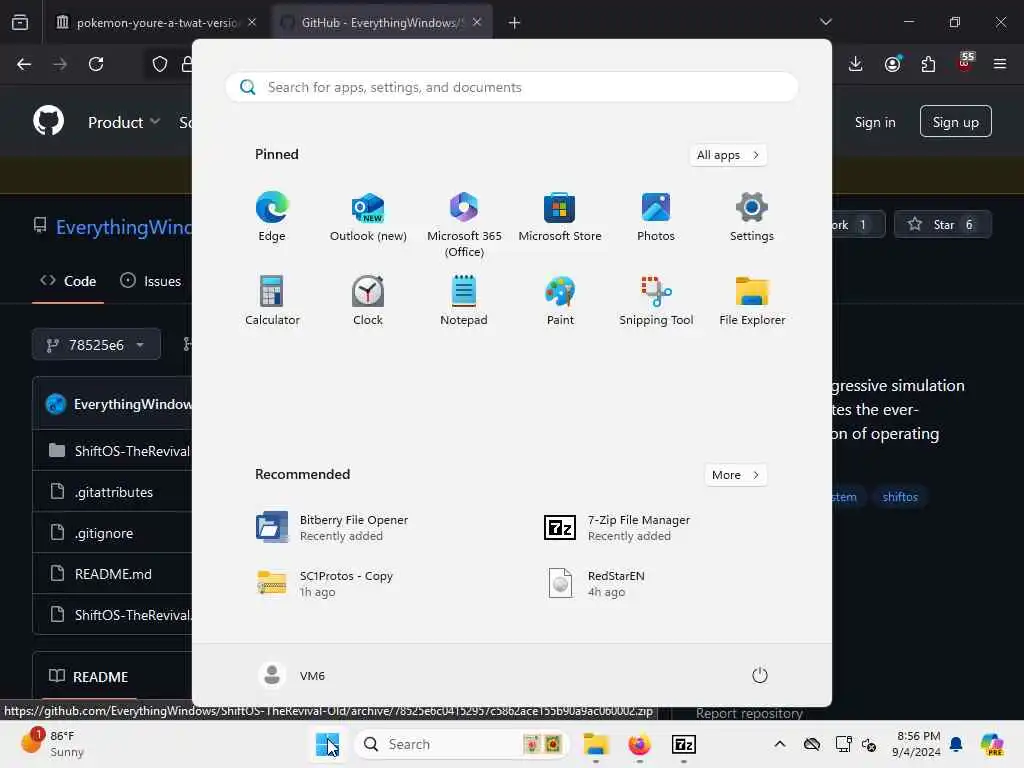Viewport: 1024px width, 768px height.
Task: List all tabs dropdown arrow
Action: click(825, 22)
